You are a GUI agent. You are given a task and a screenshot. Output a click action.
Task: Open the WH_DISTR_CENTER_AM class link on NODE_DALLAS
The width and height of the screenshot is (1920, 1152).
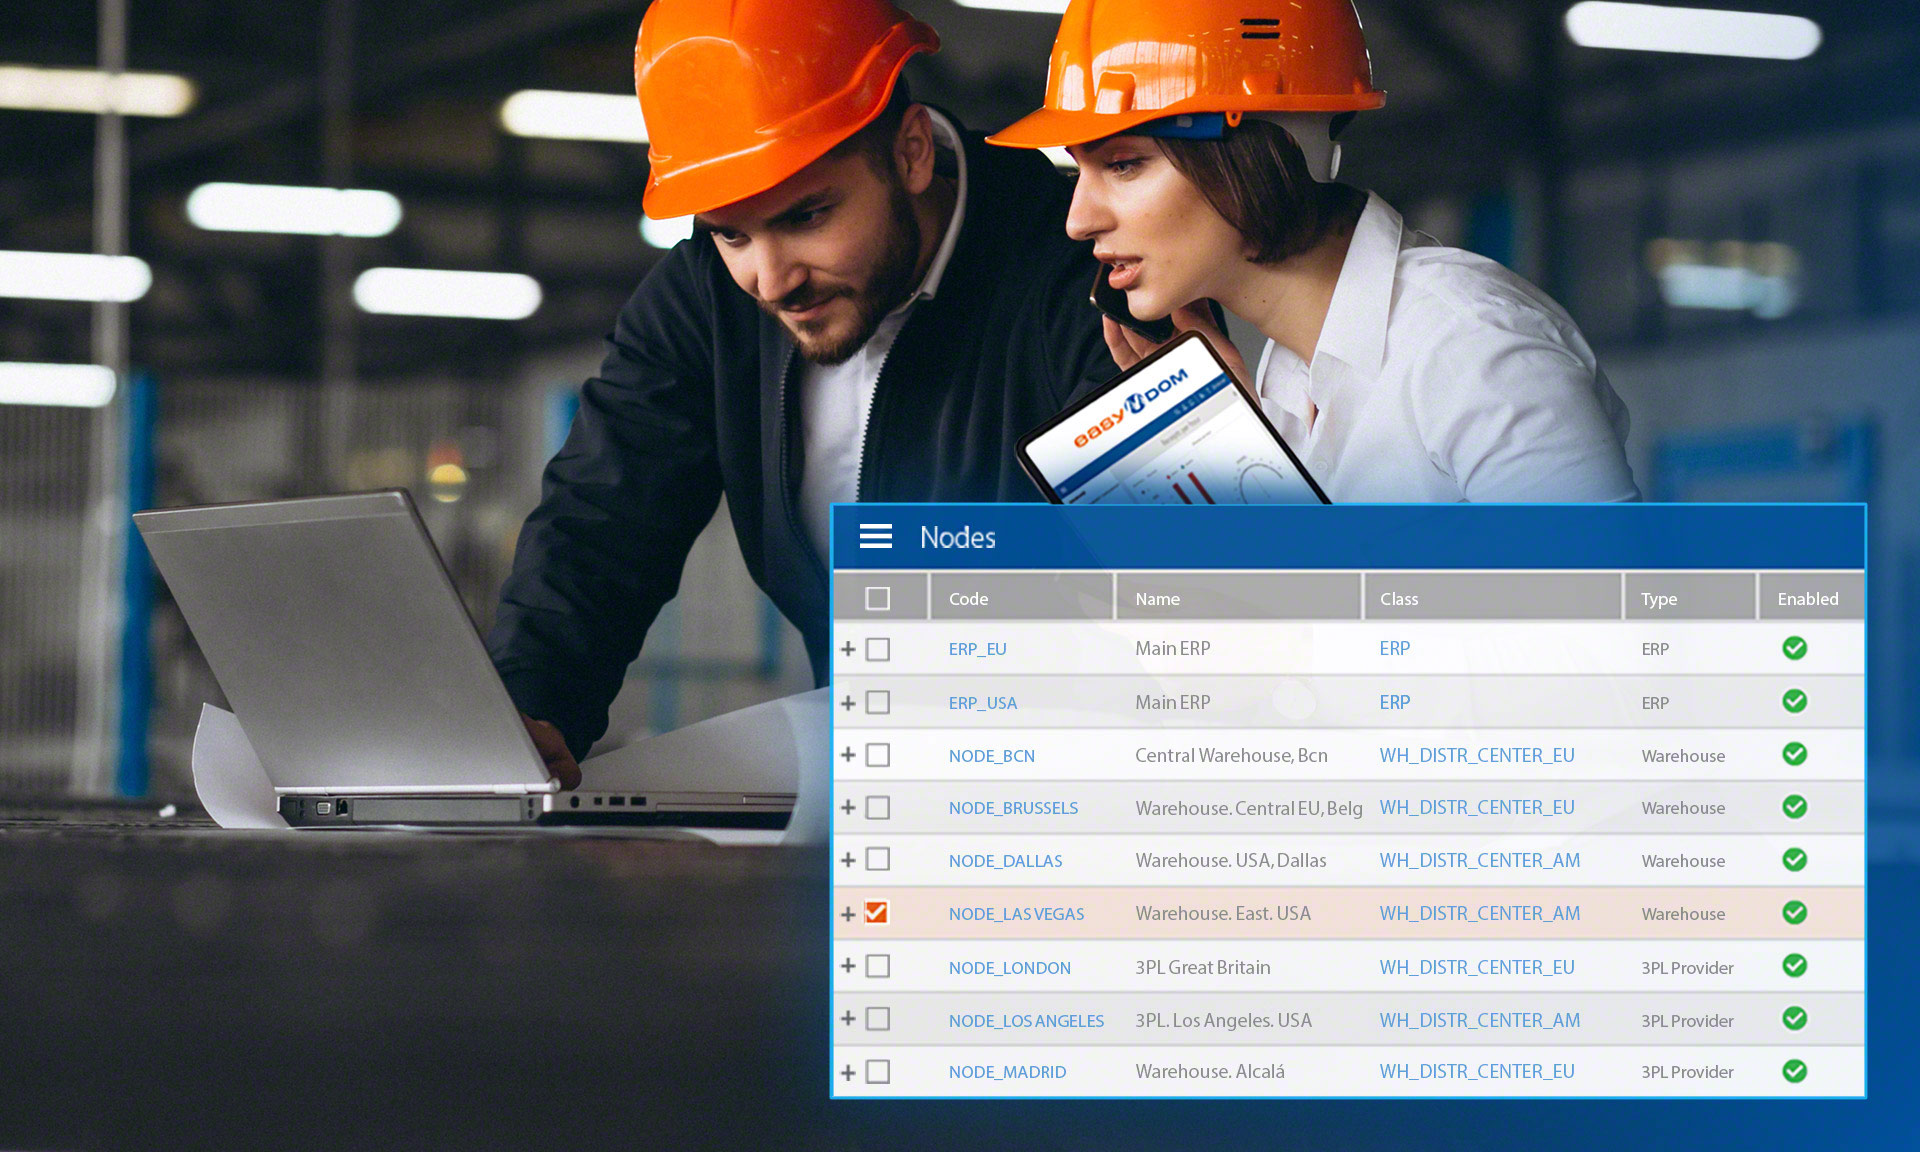[1479, 860]
